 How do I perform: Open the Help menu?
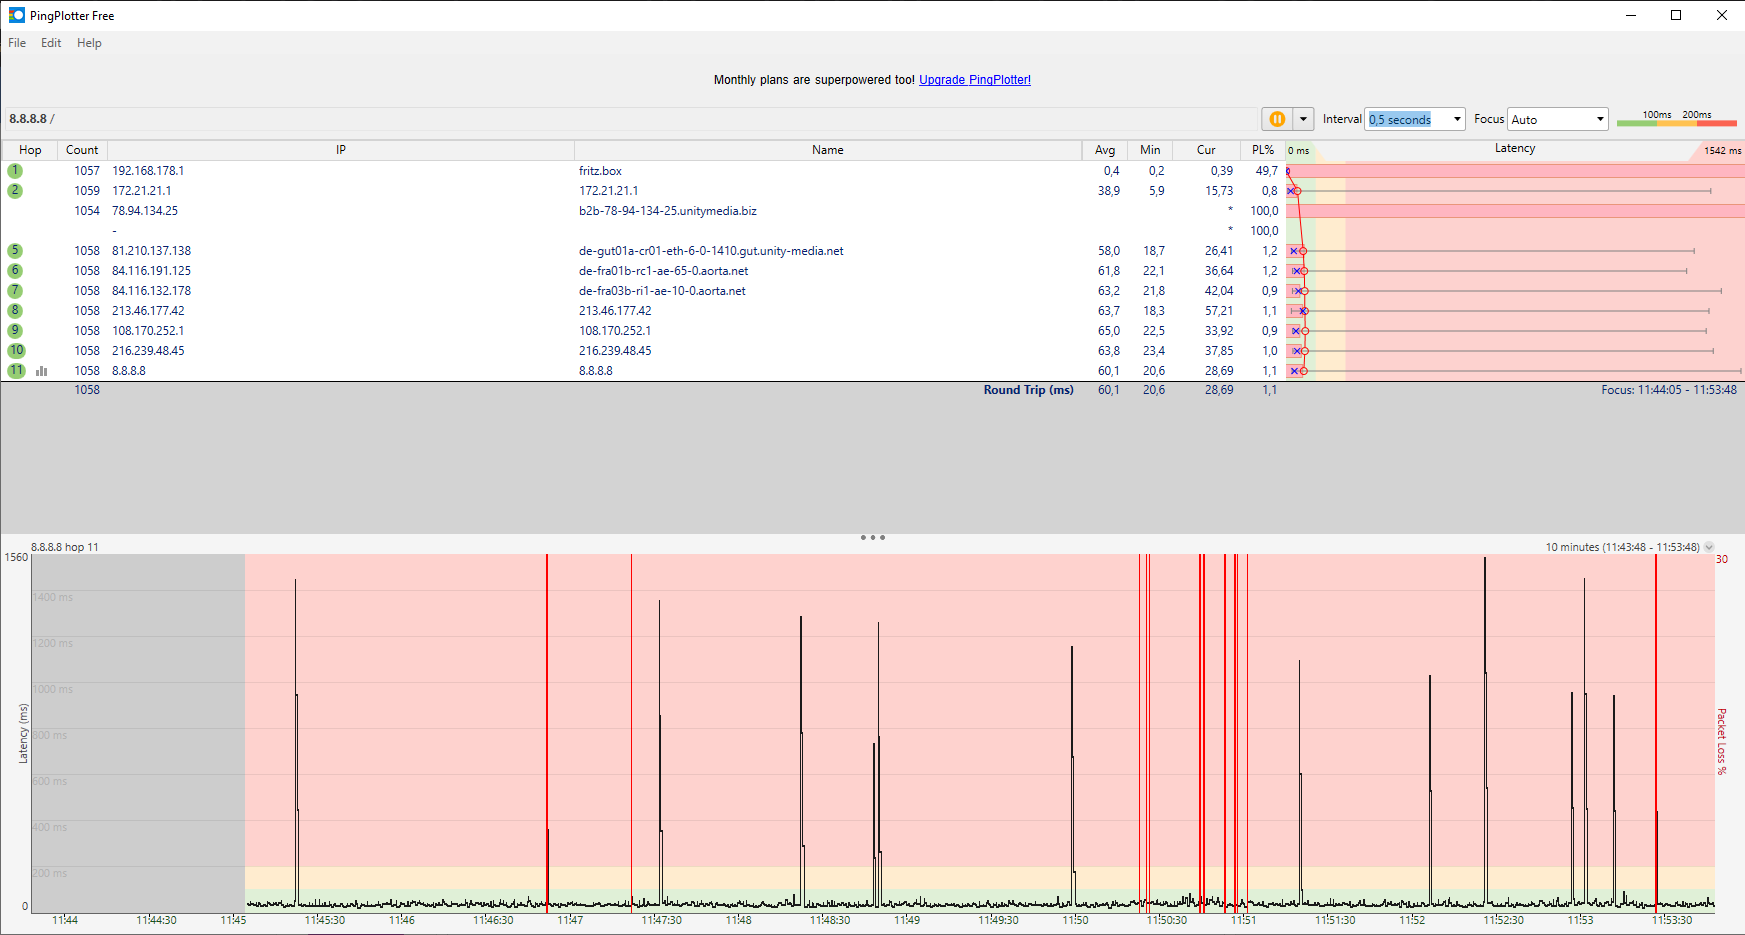click(x=89, y=43)
